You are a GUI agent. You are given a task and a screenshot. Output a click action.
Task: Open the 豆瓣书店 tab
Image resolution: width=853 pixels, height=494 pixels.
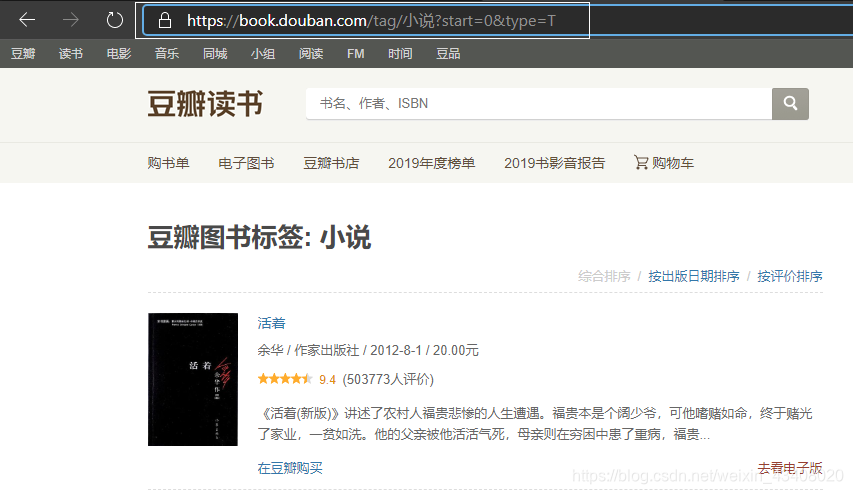pyautogui.click(x=331, y=163)
